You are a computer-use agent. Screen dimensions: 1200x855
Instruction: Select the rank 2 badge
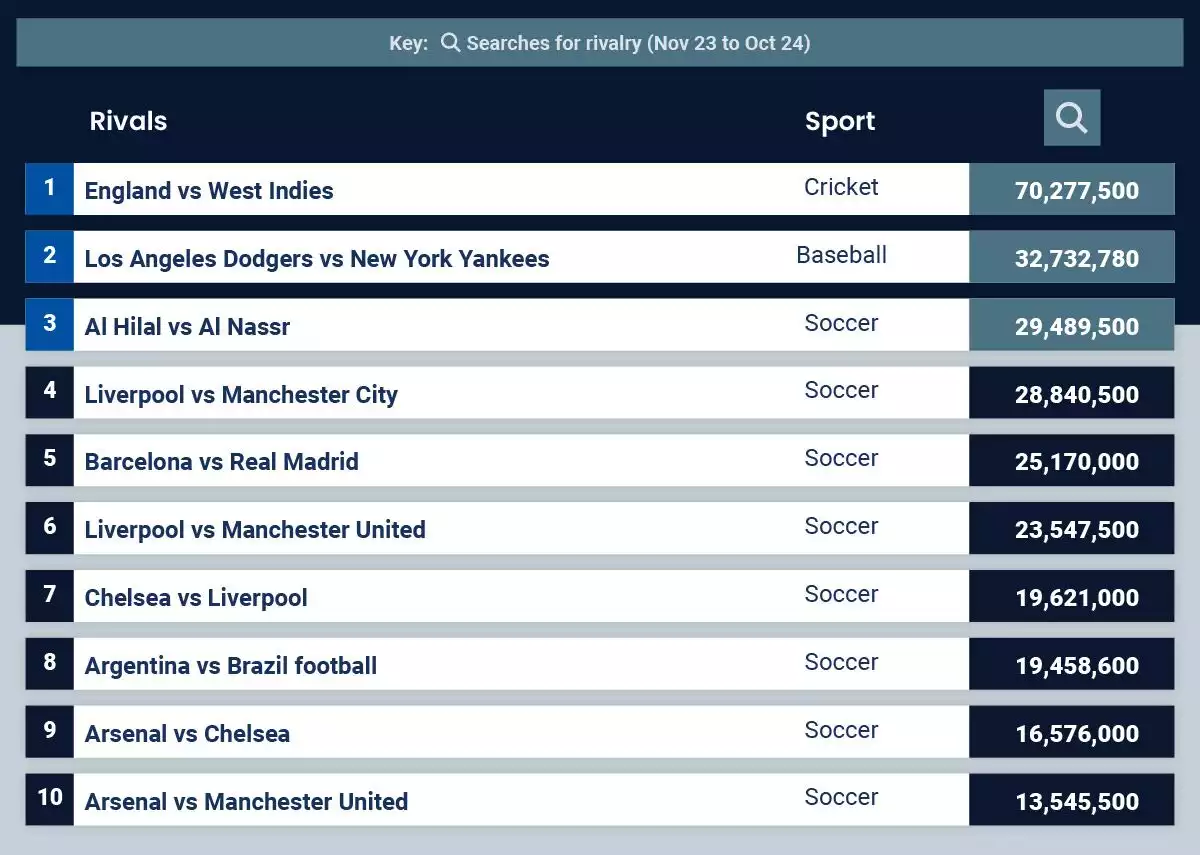(x=49, y=257)
